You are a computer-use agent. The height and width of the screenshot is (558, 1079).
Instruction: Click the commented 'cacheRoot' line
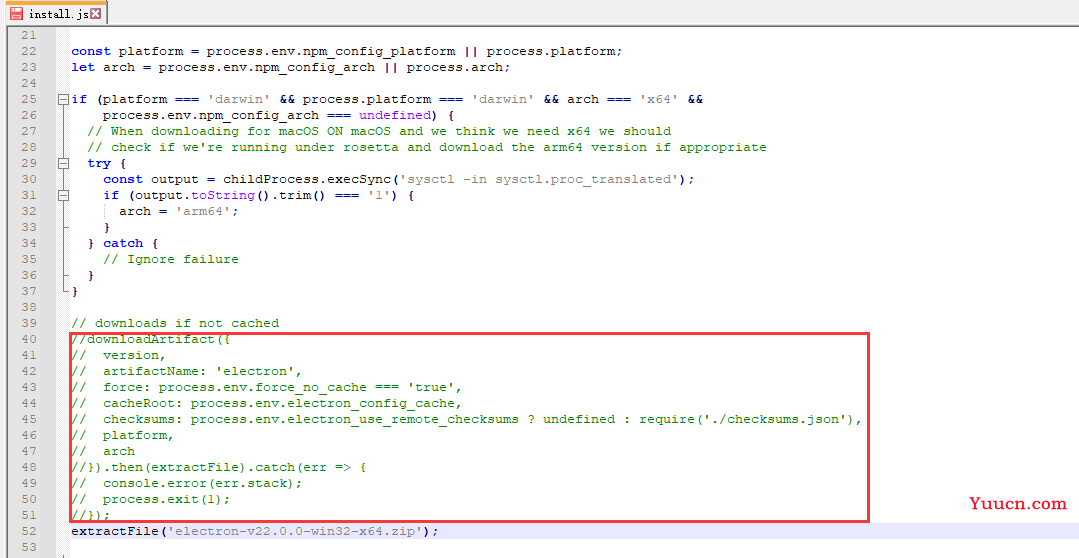point(267,403)
